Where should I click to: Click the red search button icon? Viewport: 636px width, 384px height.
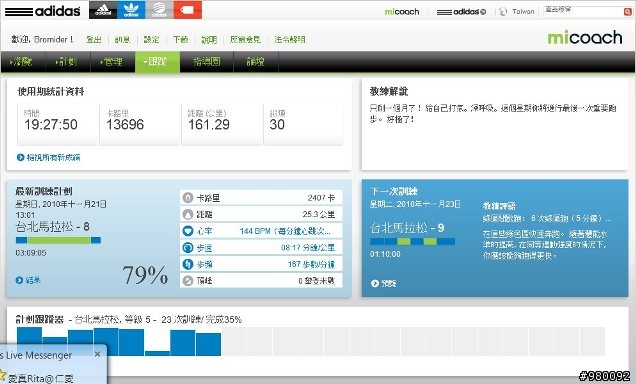[627, 12]
